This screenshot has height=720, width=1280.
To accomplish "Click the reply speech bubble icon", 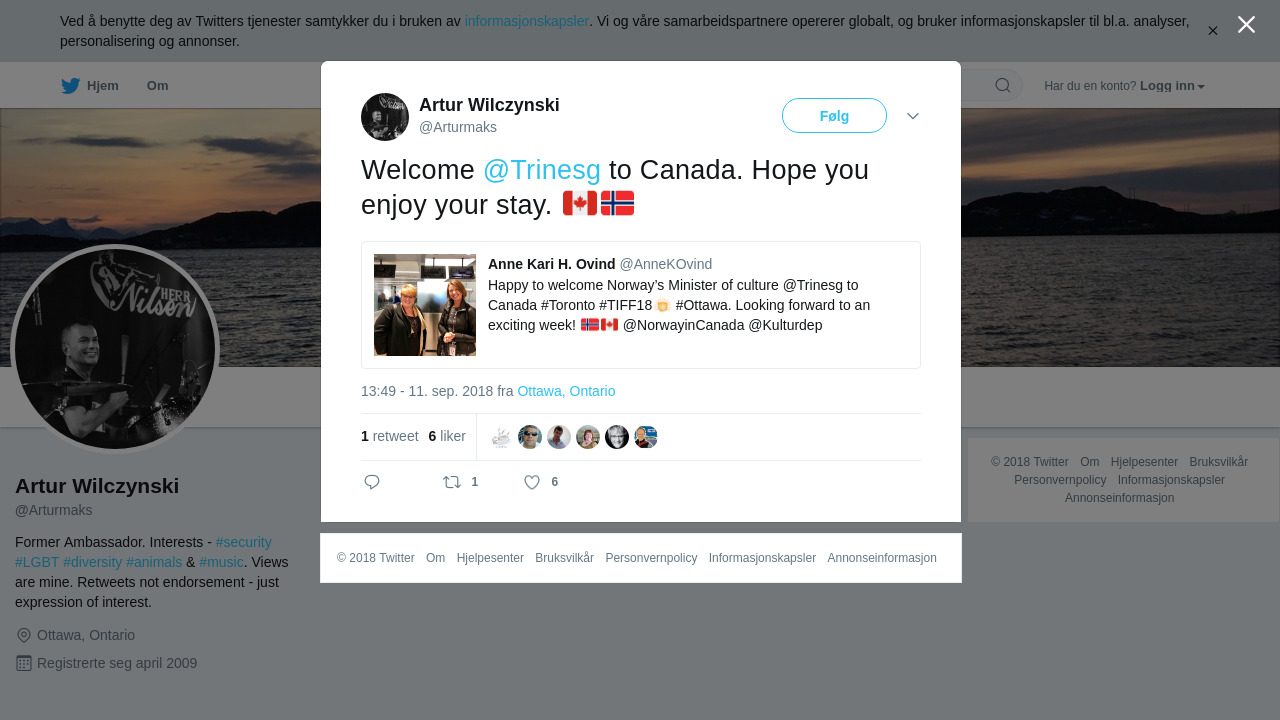I will (372, 482).
